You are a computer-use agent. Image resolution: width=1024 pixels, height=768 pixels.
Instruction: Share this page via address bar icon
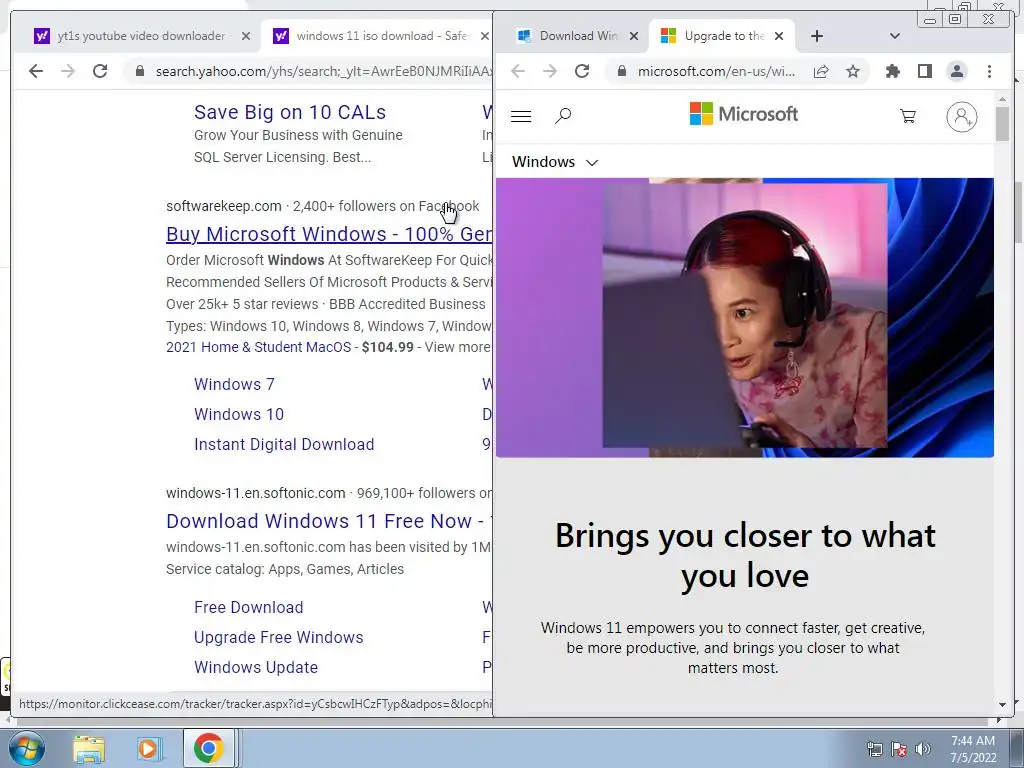(821, 71)
